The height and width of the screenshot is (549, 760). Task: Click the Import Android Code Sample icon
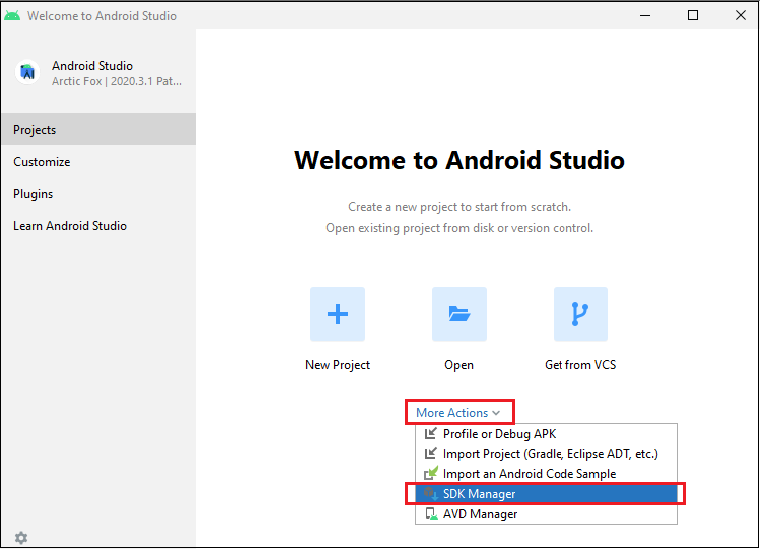coord(430,473)
